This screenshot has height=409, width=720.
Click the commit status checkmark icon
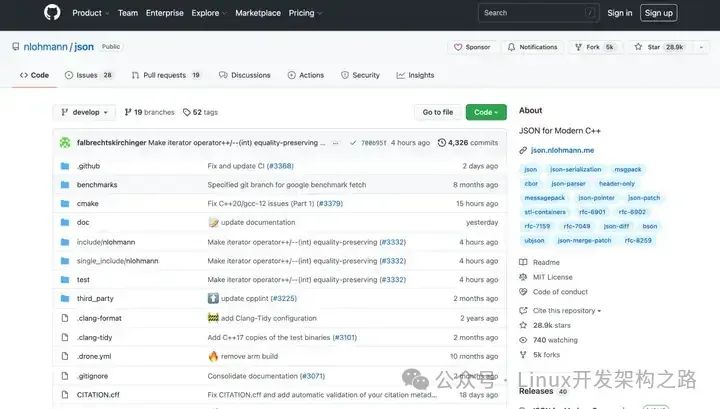(353, 143)
